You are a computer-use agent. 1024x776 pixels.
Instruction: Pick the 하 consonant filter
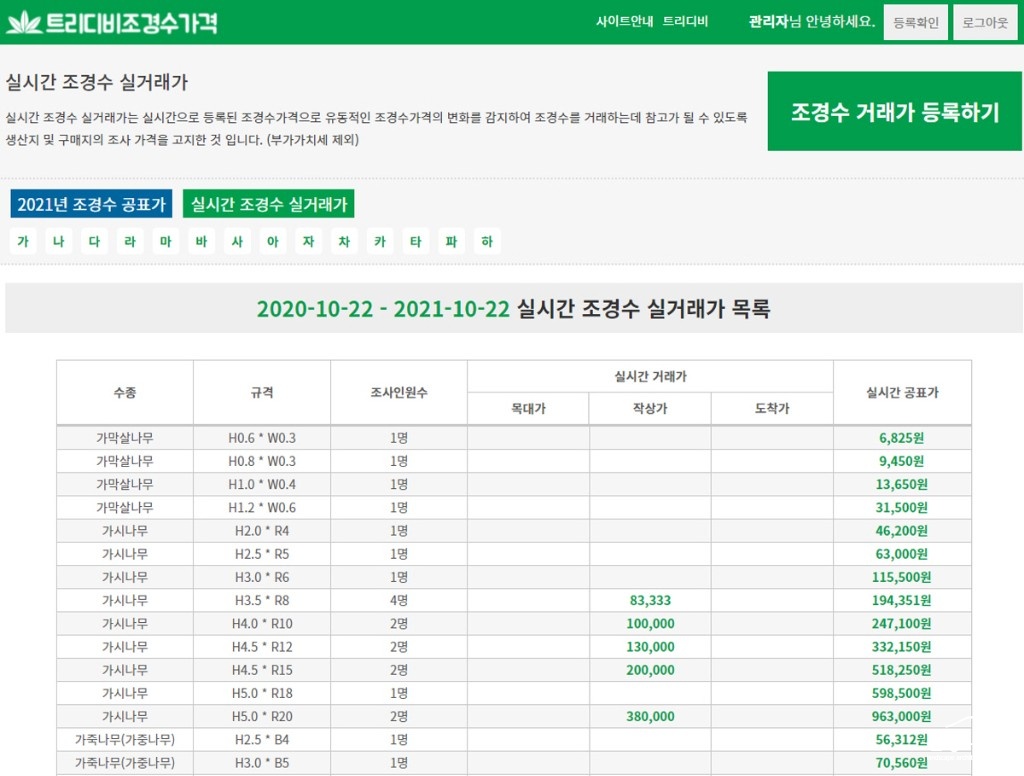487,242
